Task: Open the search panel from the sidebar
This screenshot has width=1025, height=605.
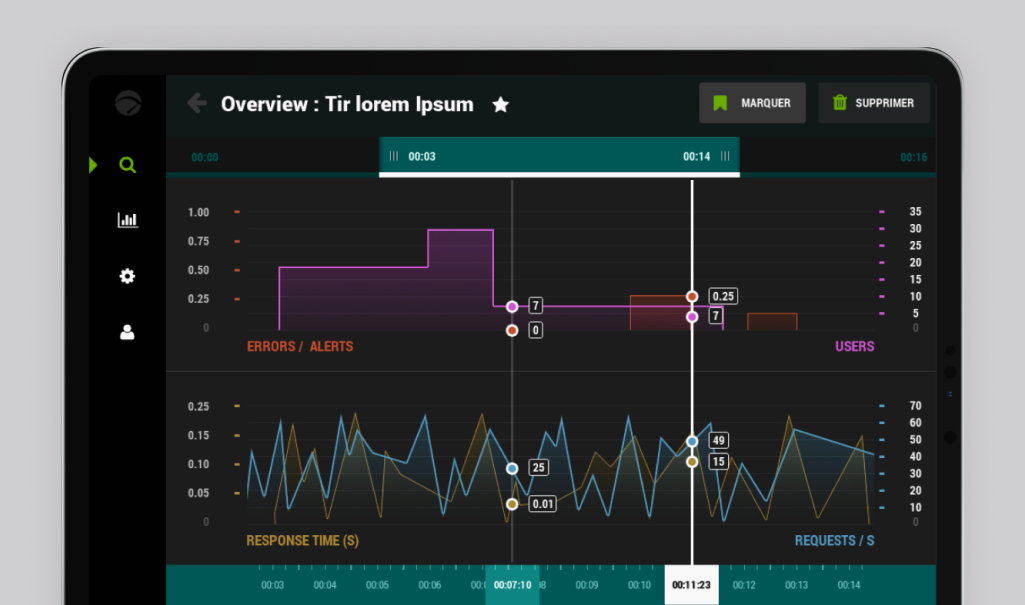Action: click(127, 164)
